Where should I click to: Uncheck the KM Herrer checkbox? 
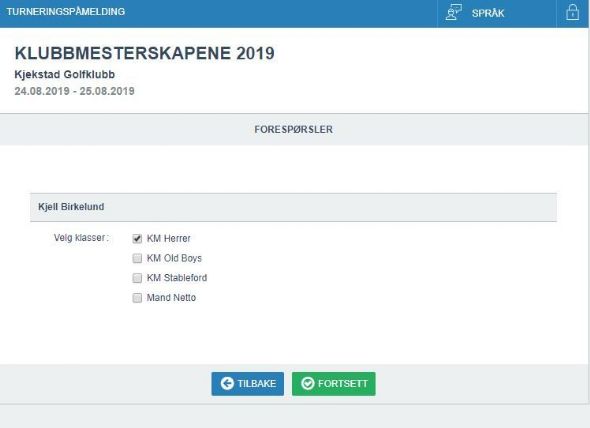tap(137, 239)
